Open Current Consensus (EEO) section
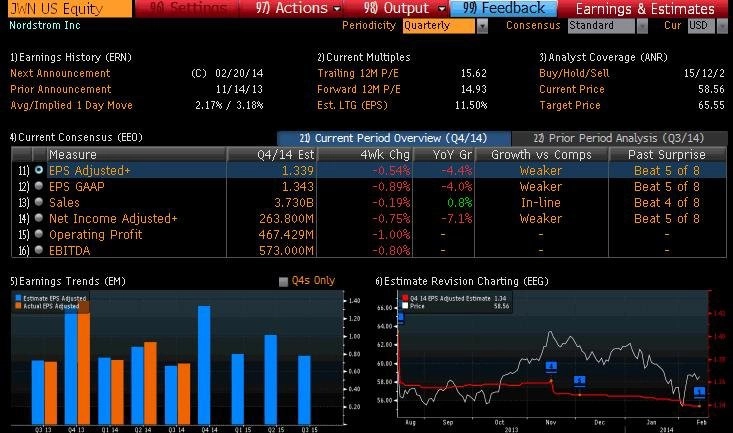 tap(76, 137)
